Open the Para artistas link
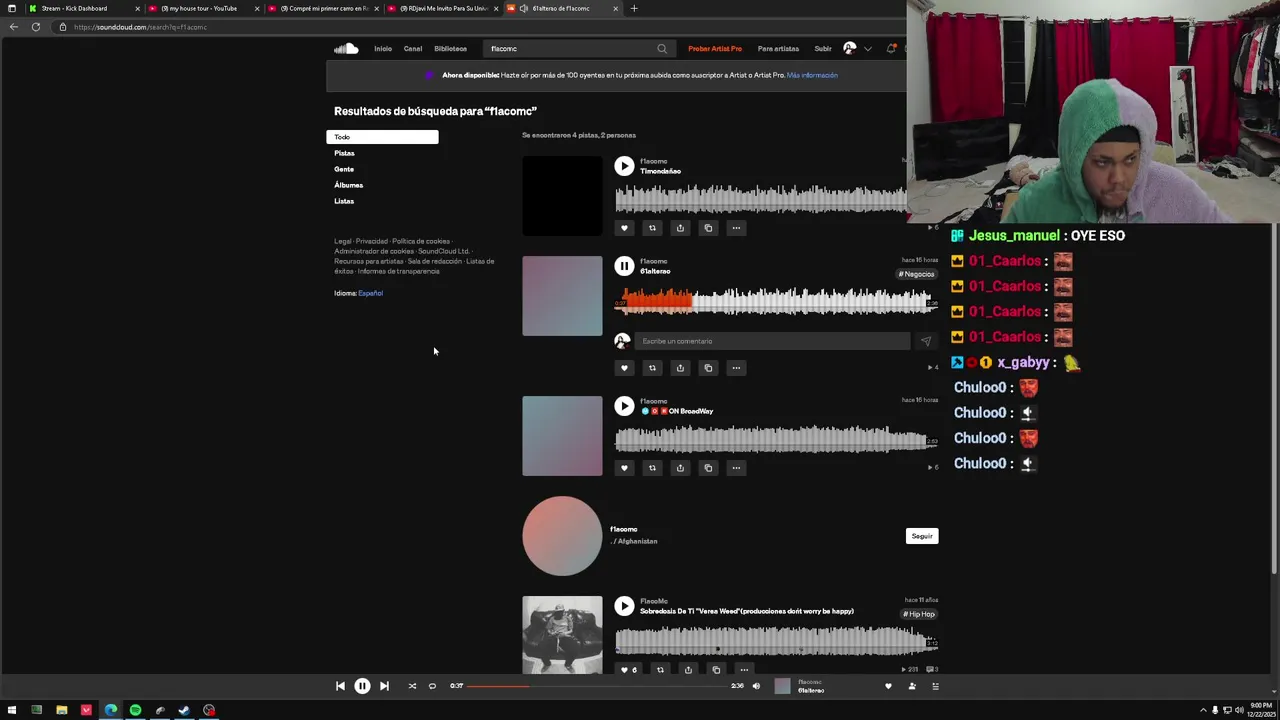This screenshot has width=1280, height=720. 778,48
